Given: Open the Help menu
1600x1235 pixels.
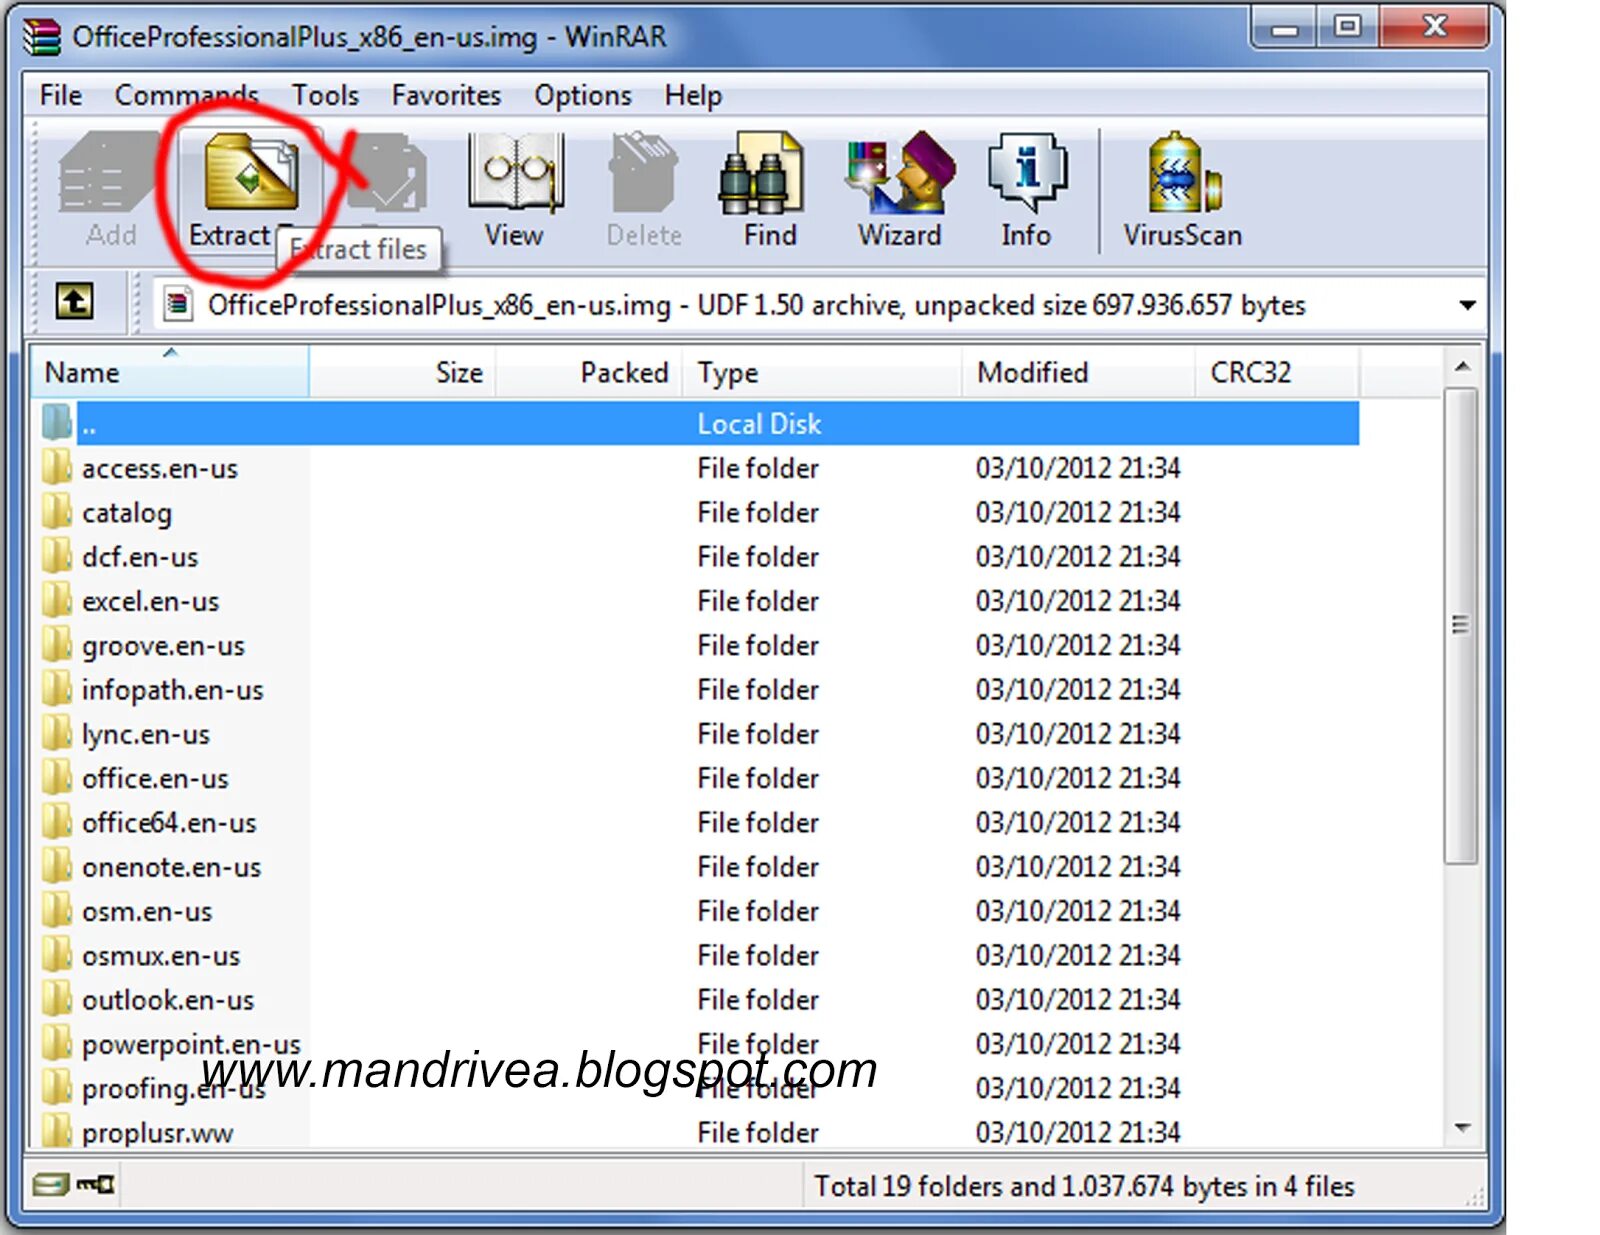Looking at the screenshot, I should [693, 95].
